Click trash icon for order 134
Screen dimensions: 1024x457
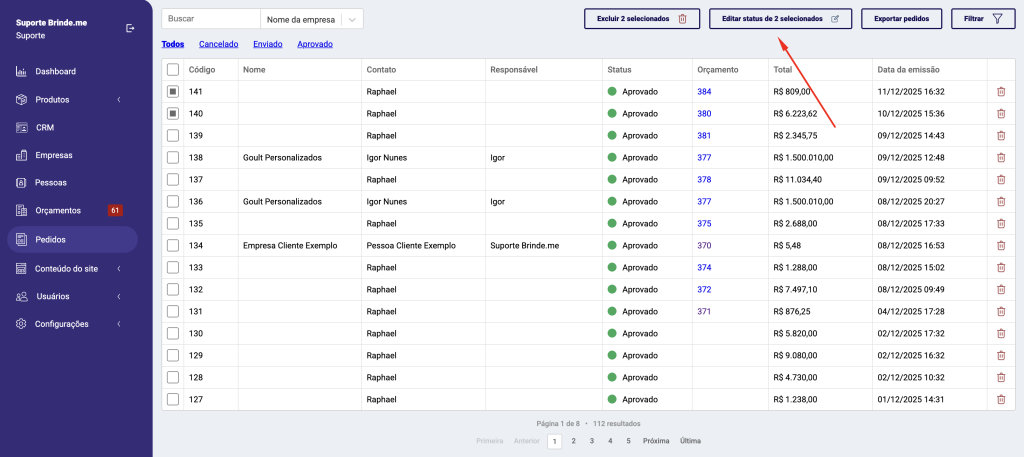(1001, 245)
